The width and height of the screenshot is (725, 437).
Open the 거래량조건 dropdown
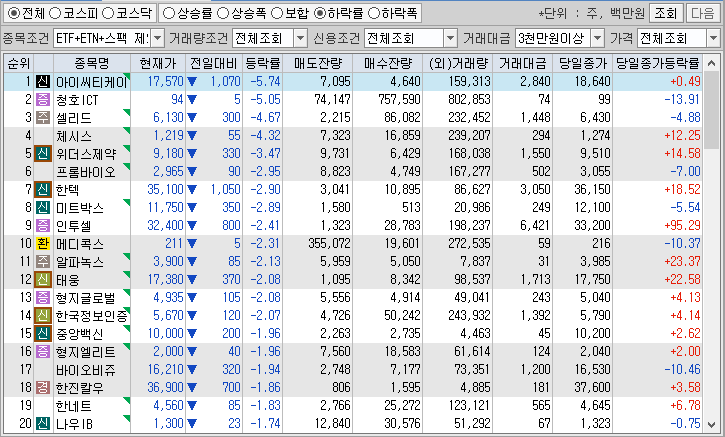[x=301, y=38]
